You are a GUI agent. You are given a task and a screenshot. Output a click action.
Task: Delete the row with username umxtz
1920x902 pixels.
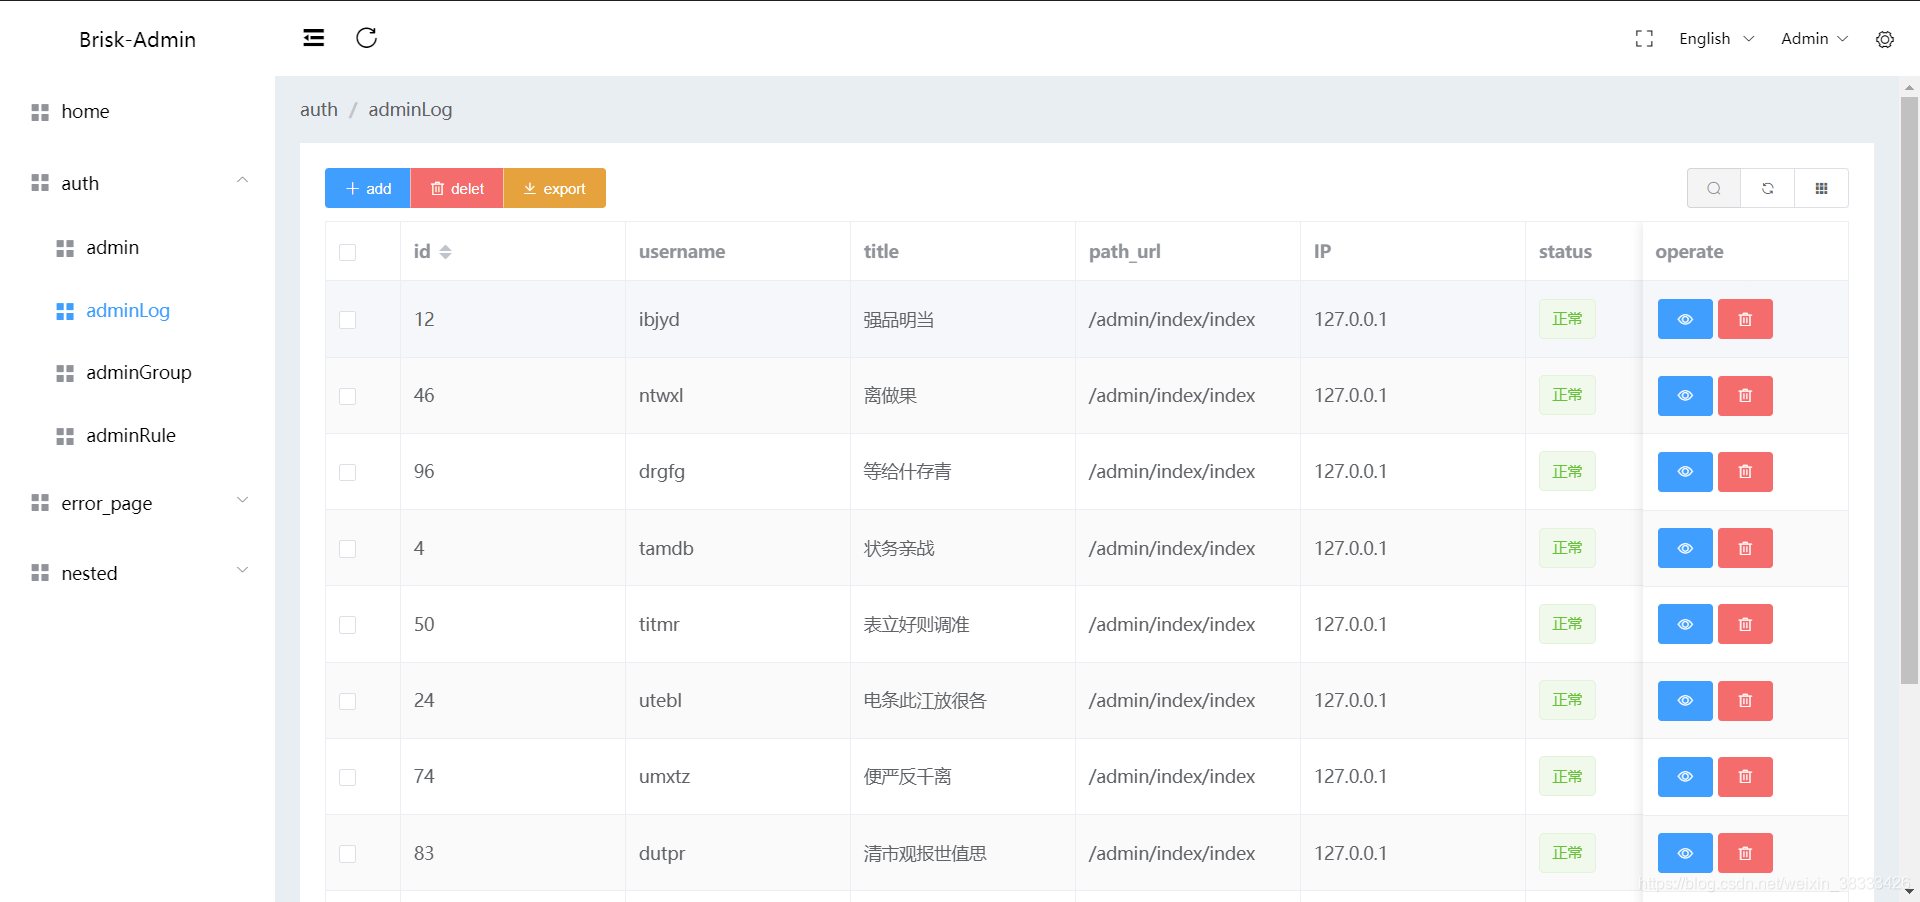(1745, 777)
